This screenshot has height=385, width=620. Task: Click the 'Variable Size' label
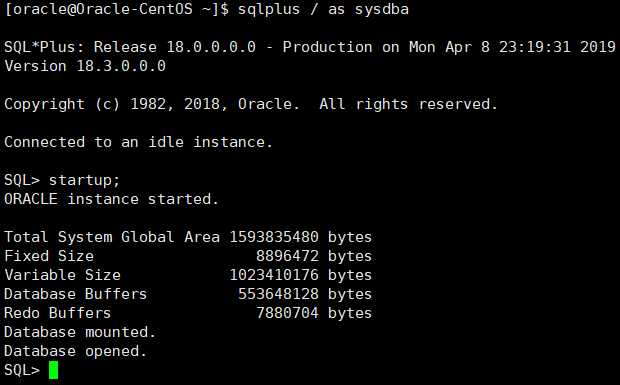[x=62, y=275]
